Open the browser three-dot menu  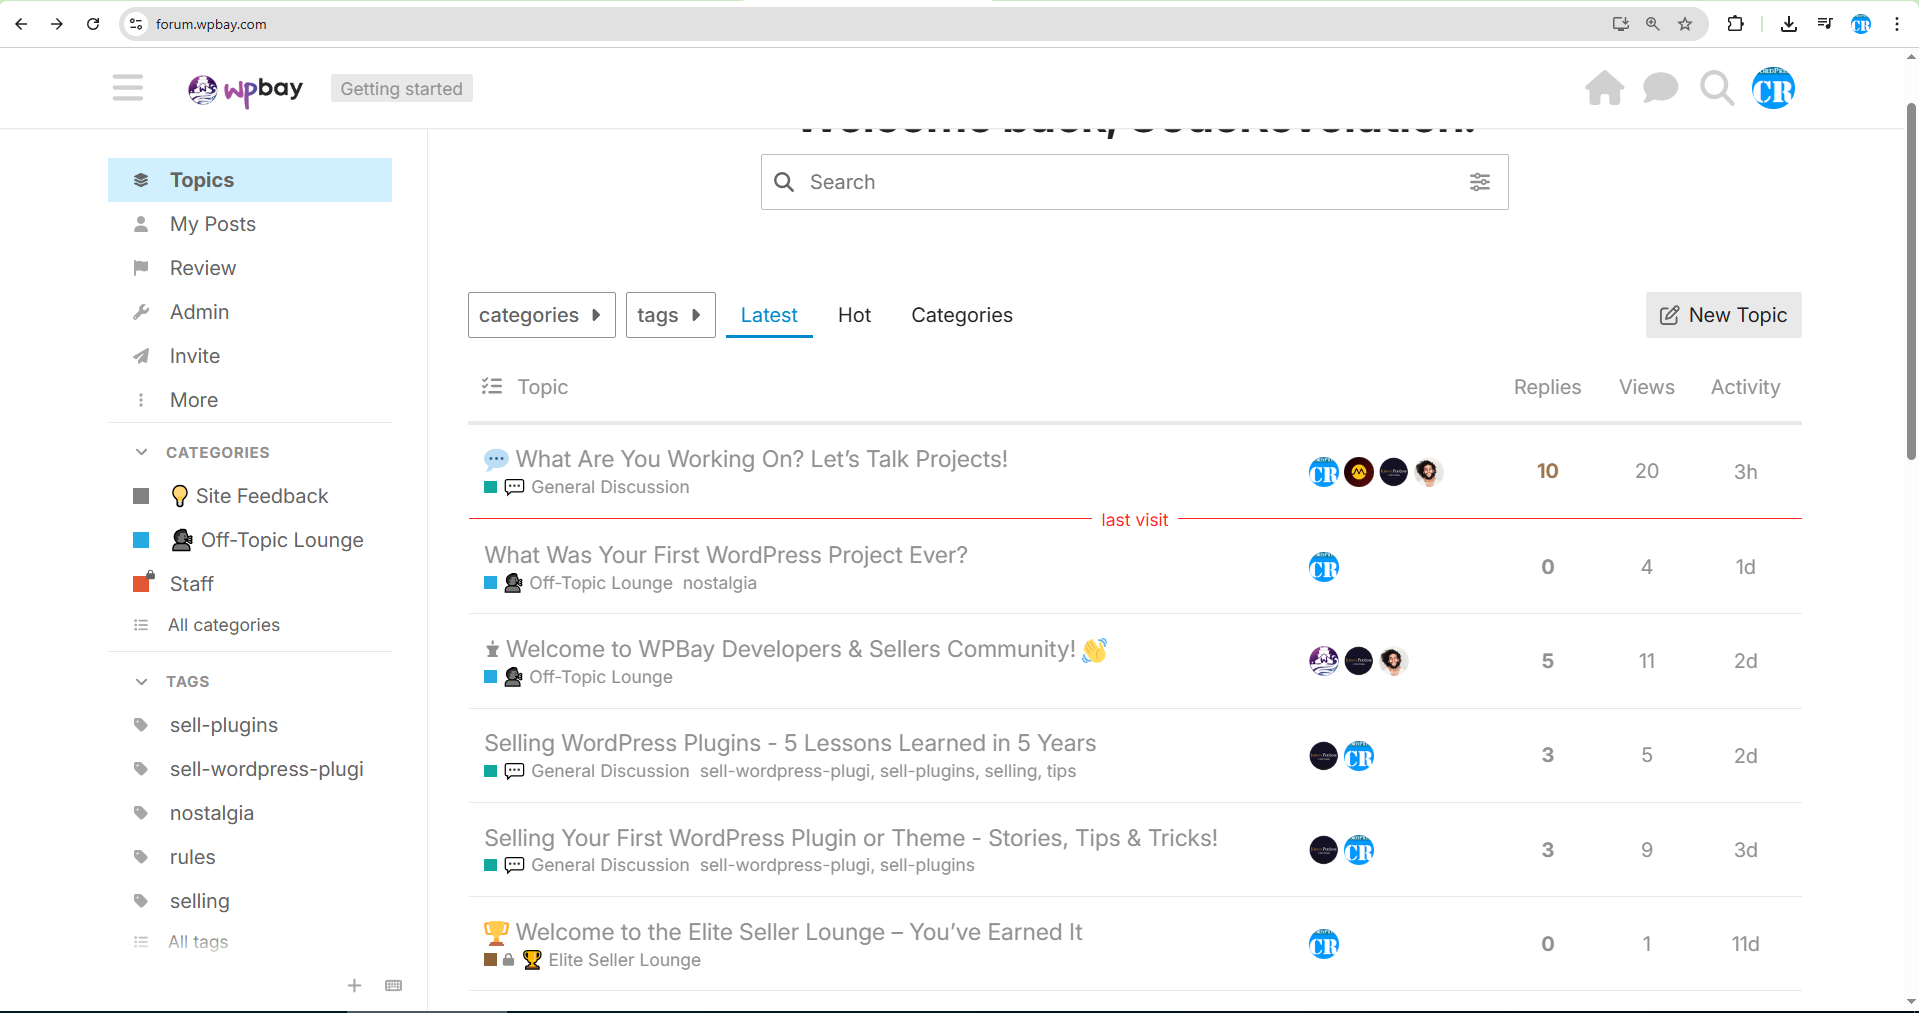coord(1897,24)
